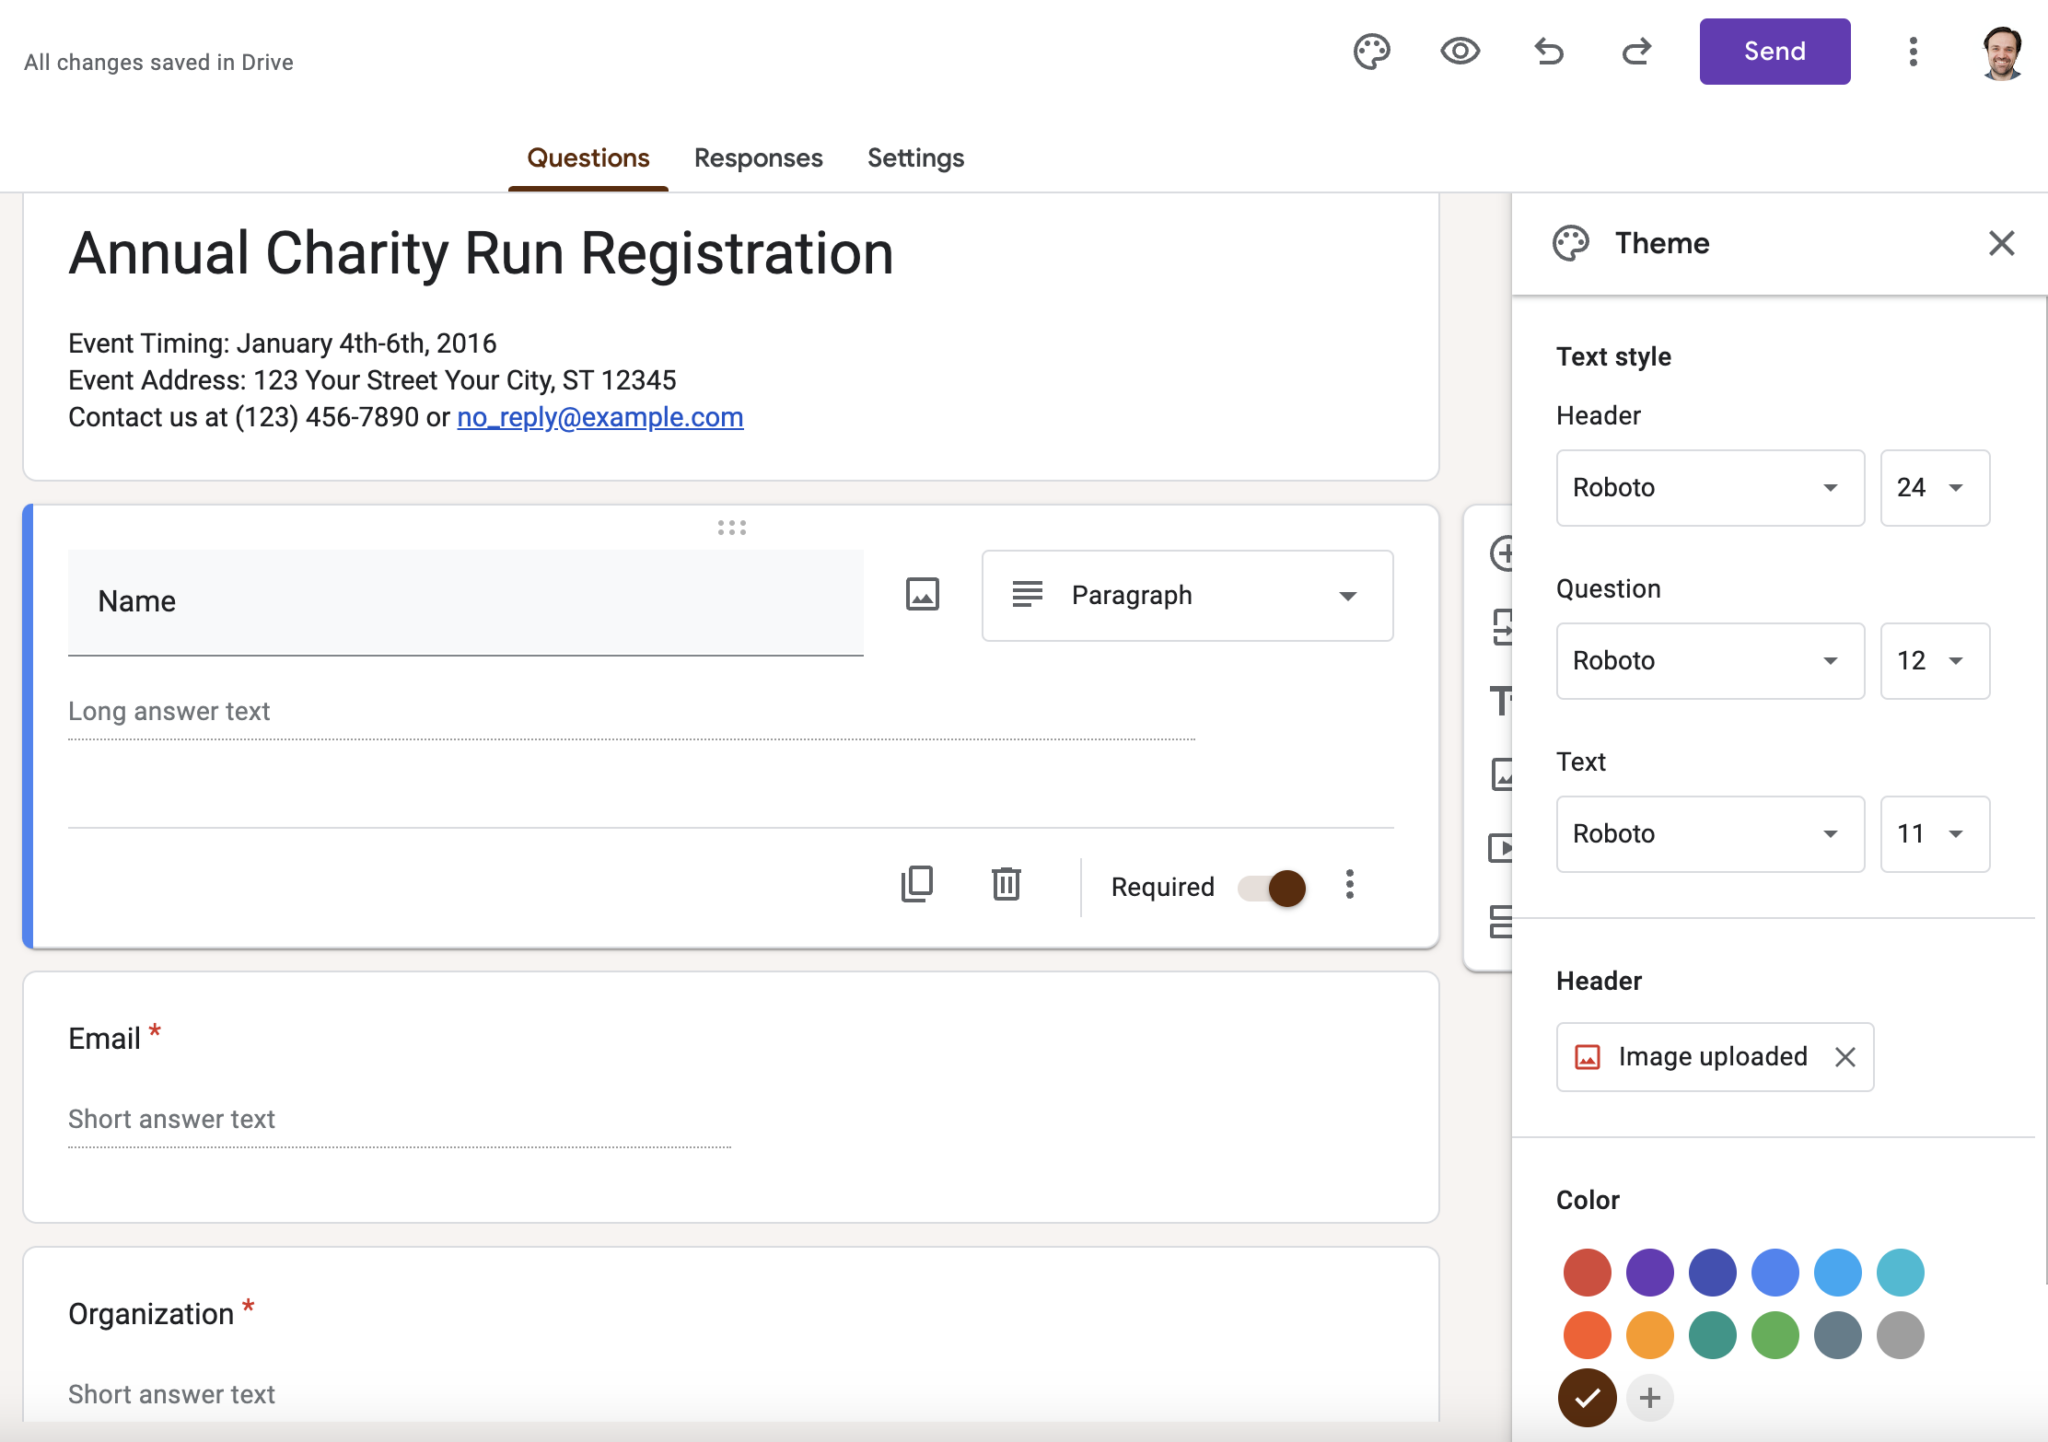The height and width of the screenshot is (1442, 2048).
Task: Add an image to the Name question
Action: pos(921,594)
